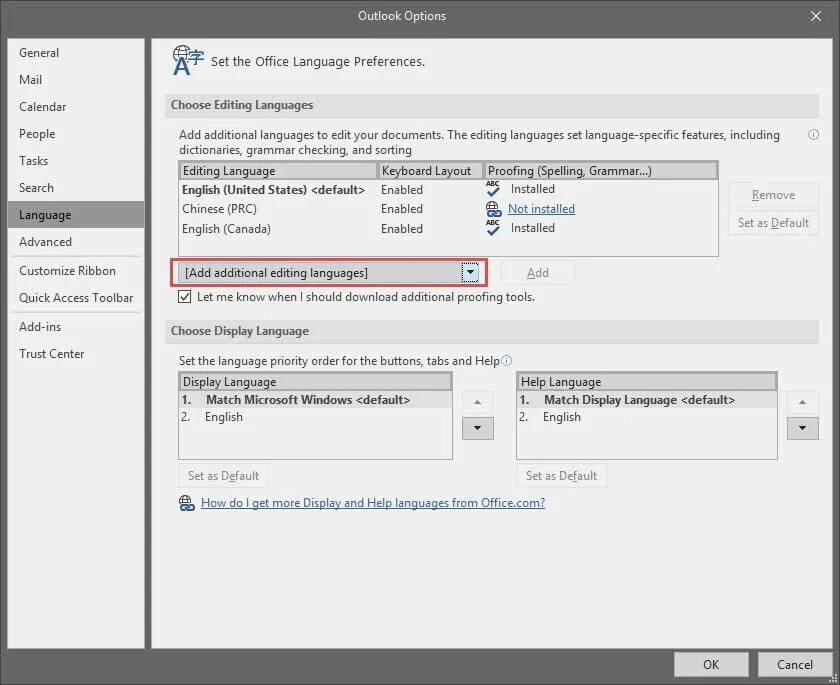Click the Office language preferences icon
Screen dimensions: 840x685
click(x=188, y=61)
